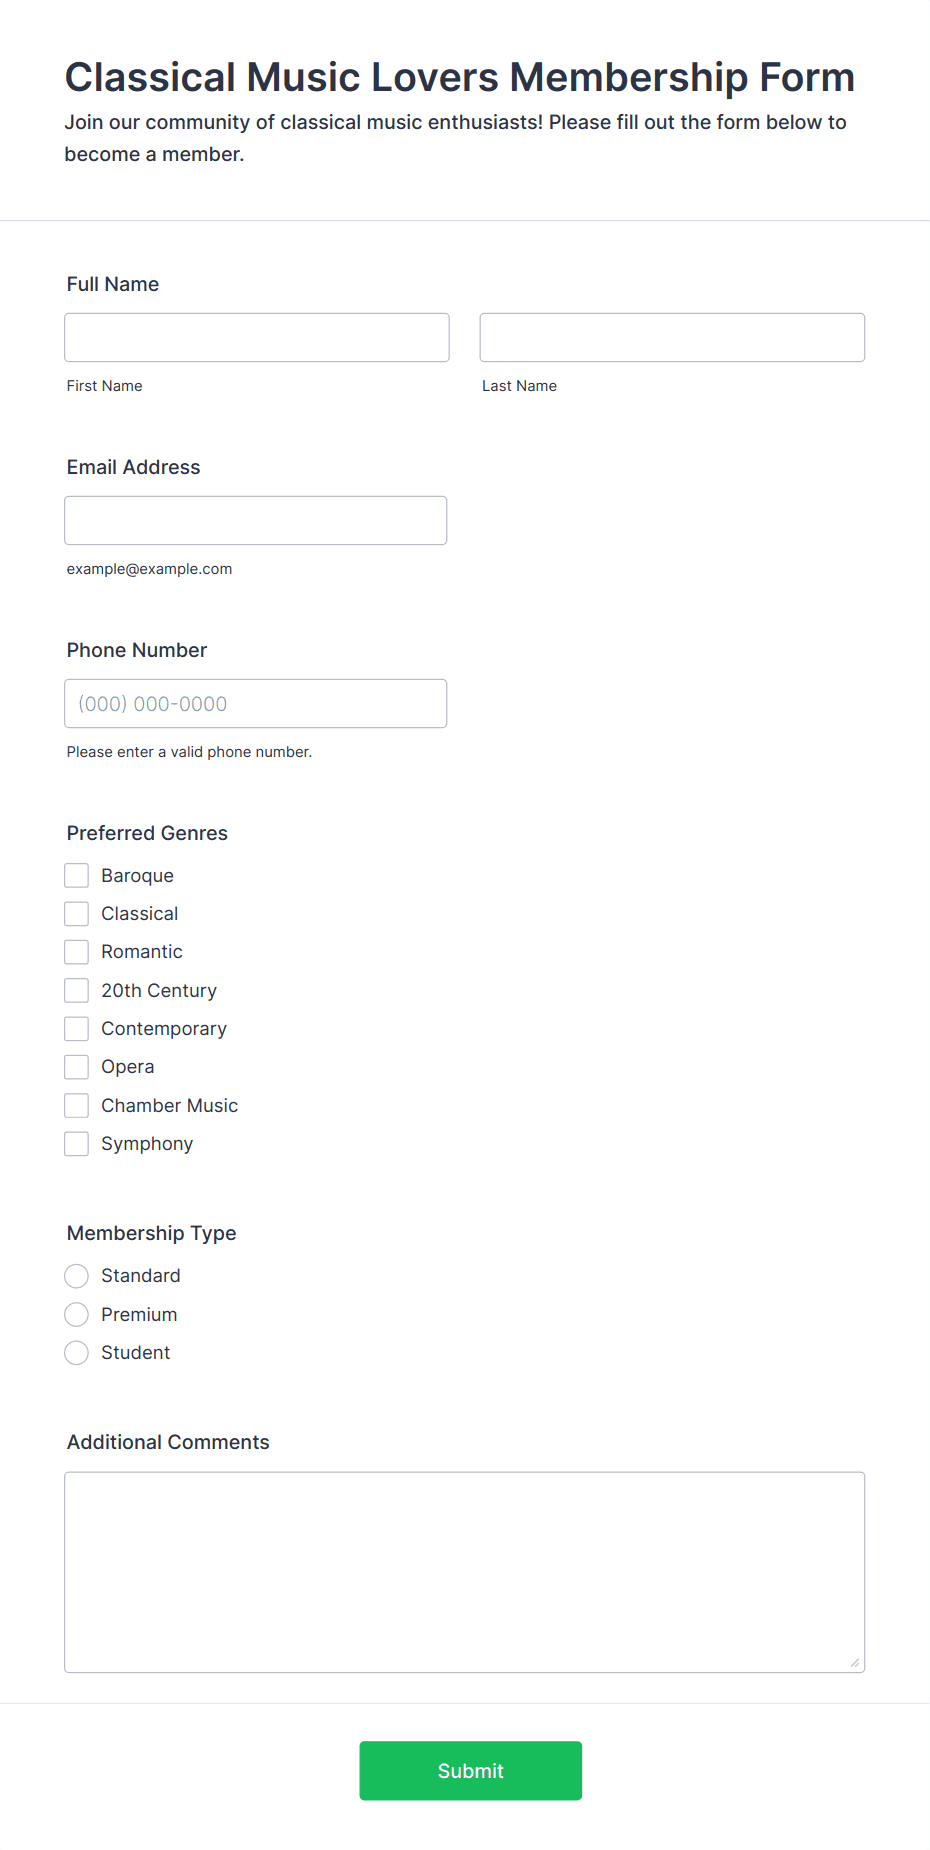The height and width of the screenshot is (1850, 930).
Task: Check the Contemporary genre box
Action: click(x=77, y=1028)
